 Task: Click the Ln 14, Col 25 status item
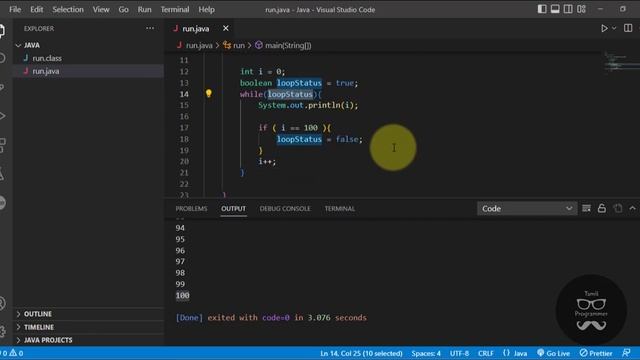pos(361,353)
